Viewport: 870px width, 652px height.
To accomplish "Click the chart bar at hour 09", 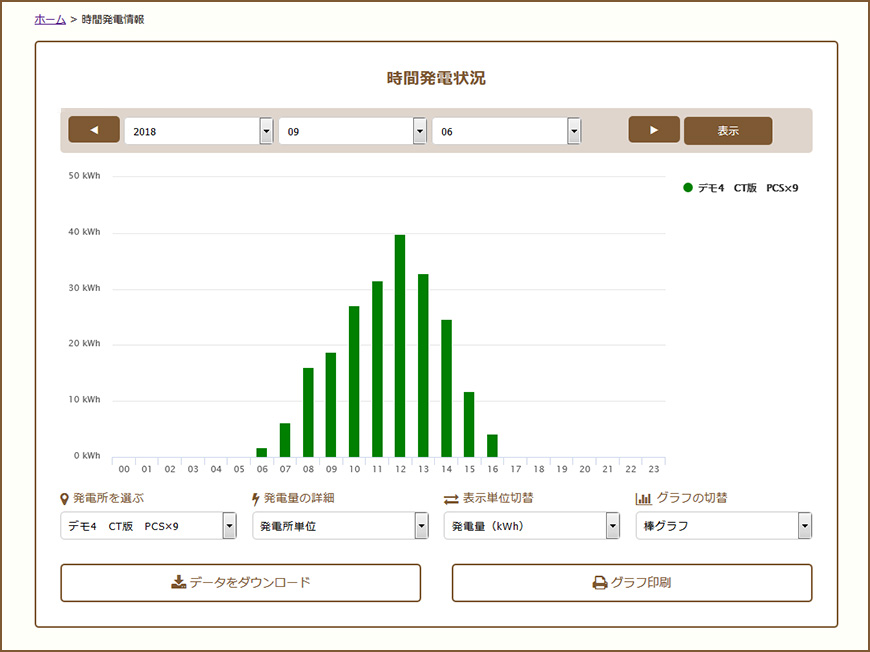I will pyautogui.click(x=331, y=404).
